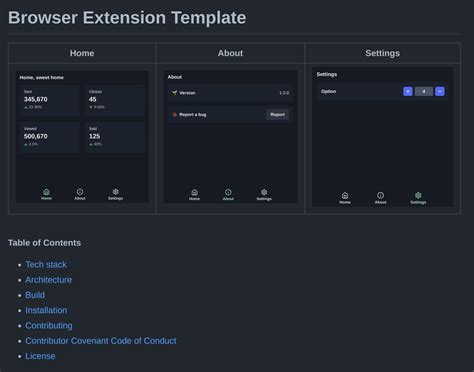This screenshot has width=474, height=372.
Task: Click the Home column header
Action: click(82, 53)
